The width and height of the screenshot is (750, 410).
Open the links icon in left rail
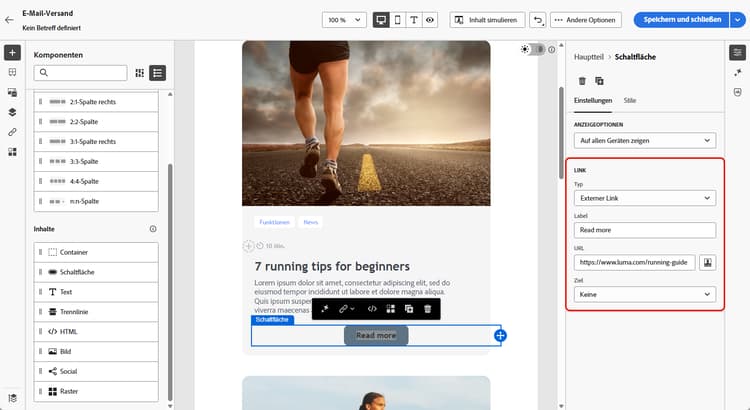point(12,132)
